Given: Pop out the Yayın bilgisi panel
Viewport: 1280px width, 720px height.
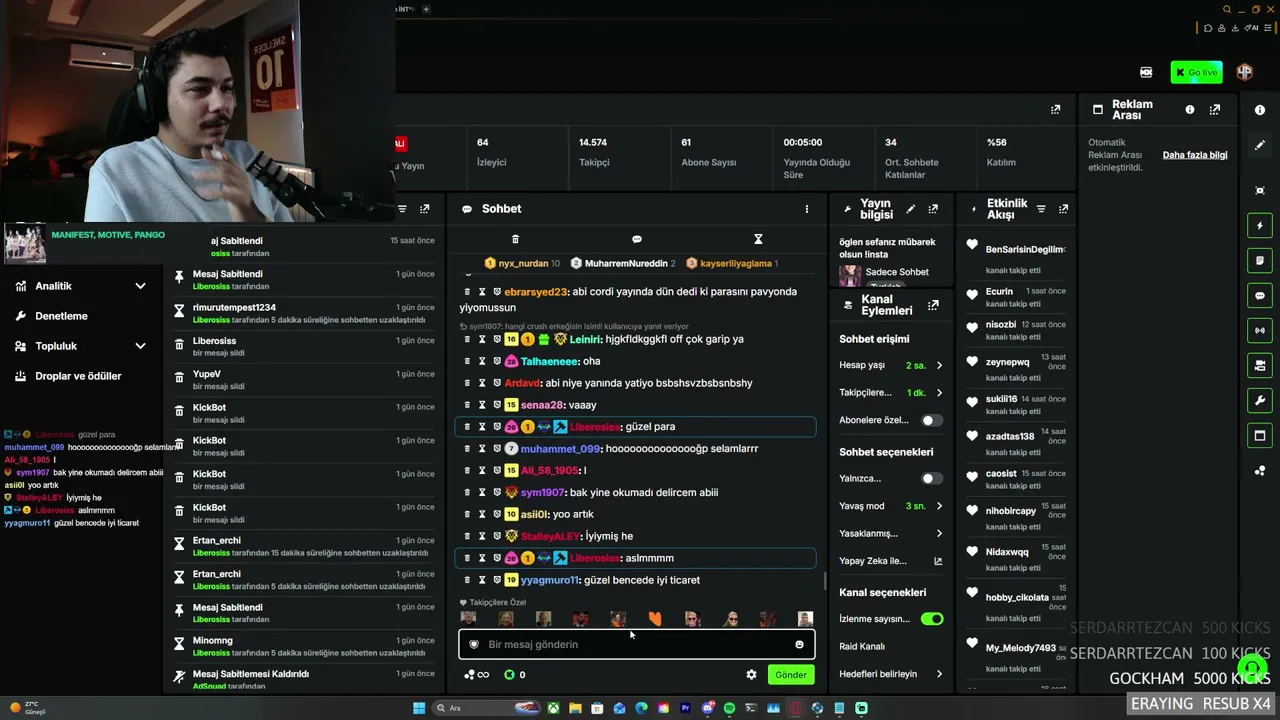Looking at the screenshot, I should 933,209.
